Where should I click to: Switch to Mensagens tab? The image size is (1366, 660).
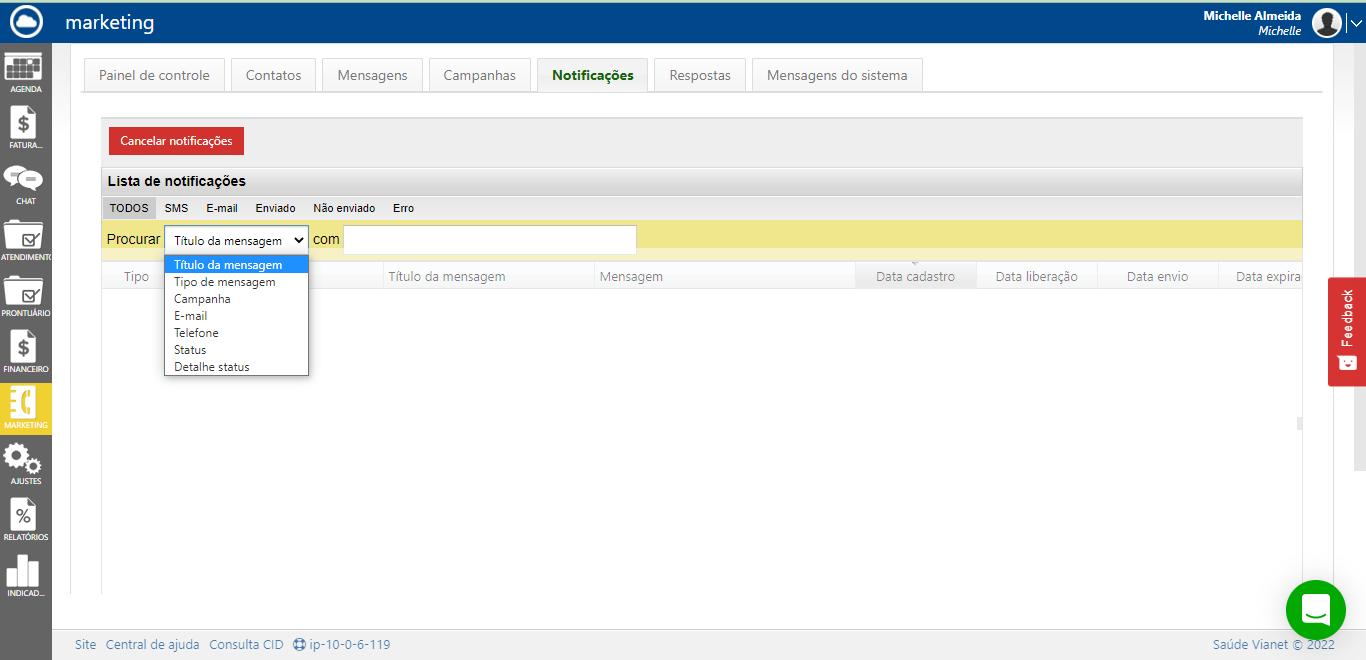click(372, 75)
